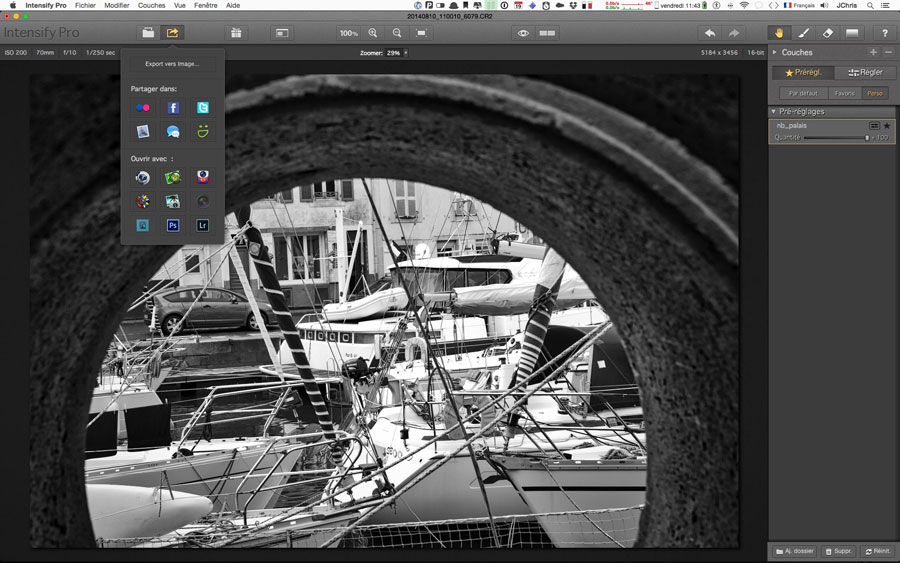This screenshot has height=563, width=900.
Task: Share to Flickr
Action: (x=143, y=107)
